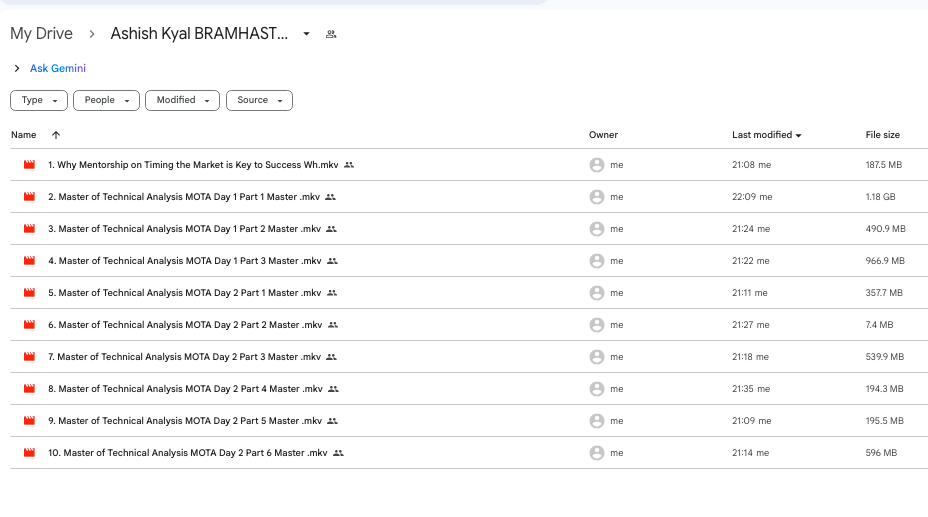The height and width of the screenshot is (517, 928).
Task: Open the Source filter dropdown
Action: [259, 101]
